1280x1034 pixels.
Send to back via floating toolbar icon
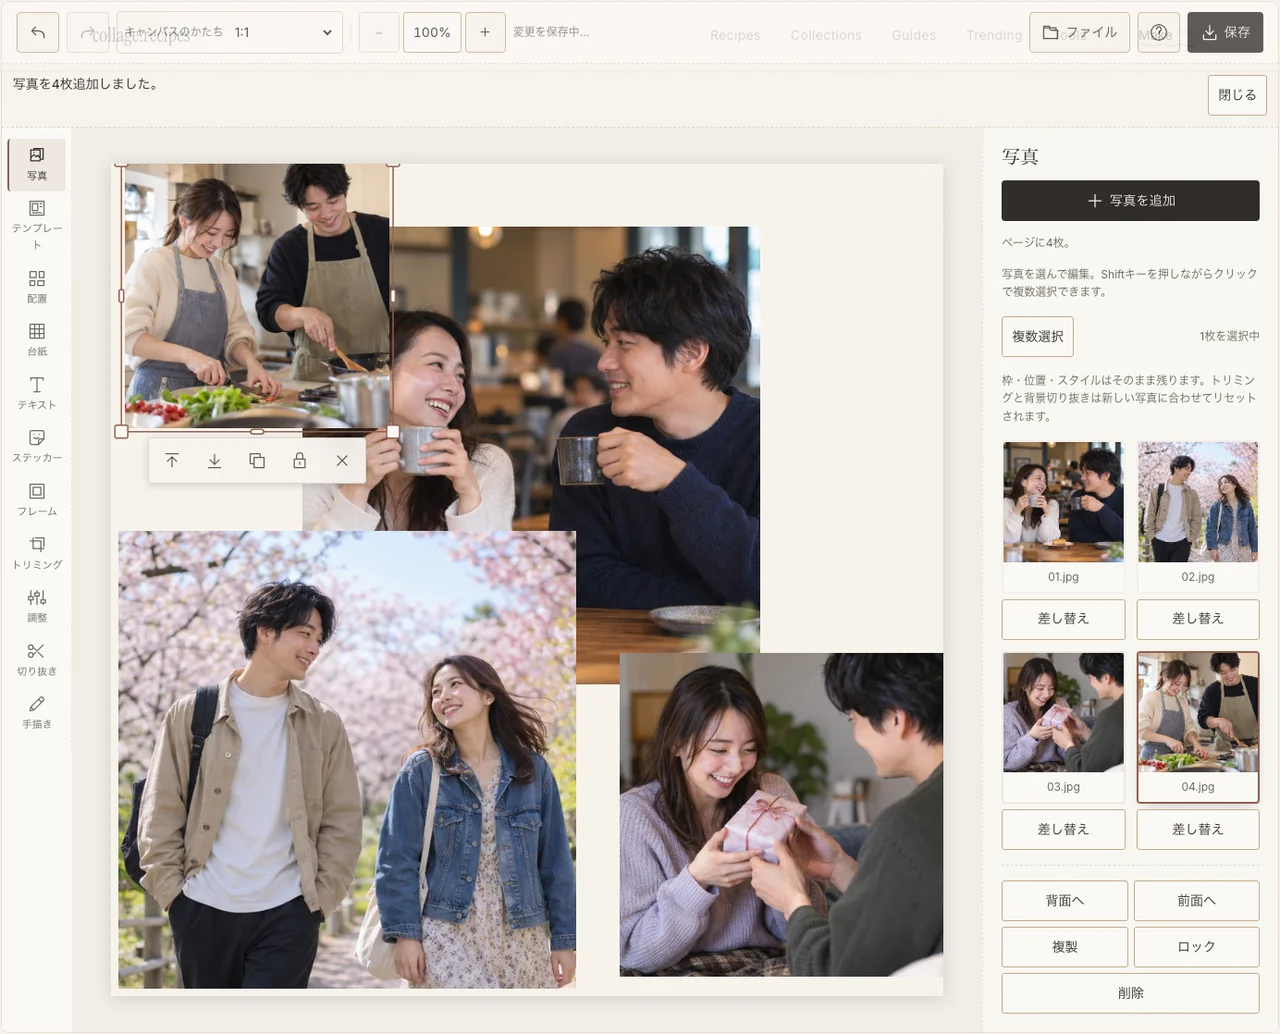point(214,461)
